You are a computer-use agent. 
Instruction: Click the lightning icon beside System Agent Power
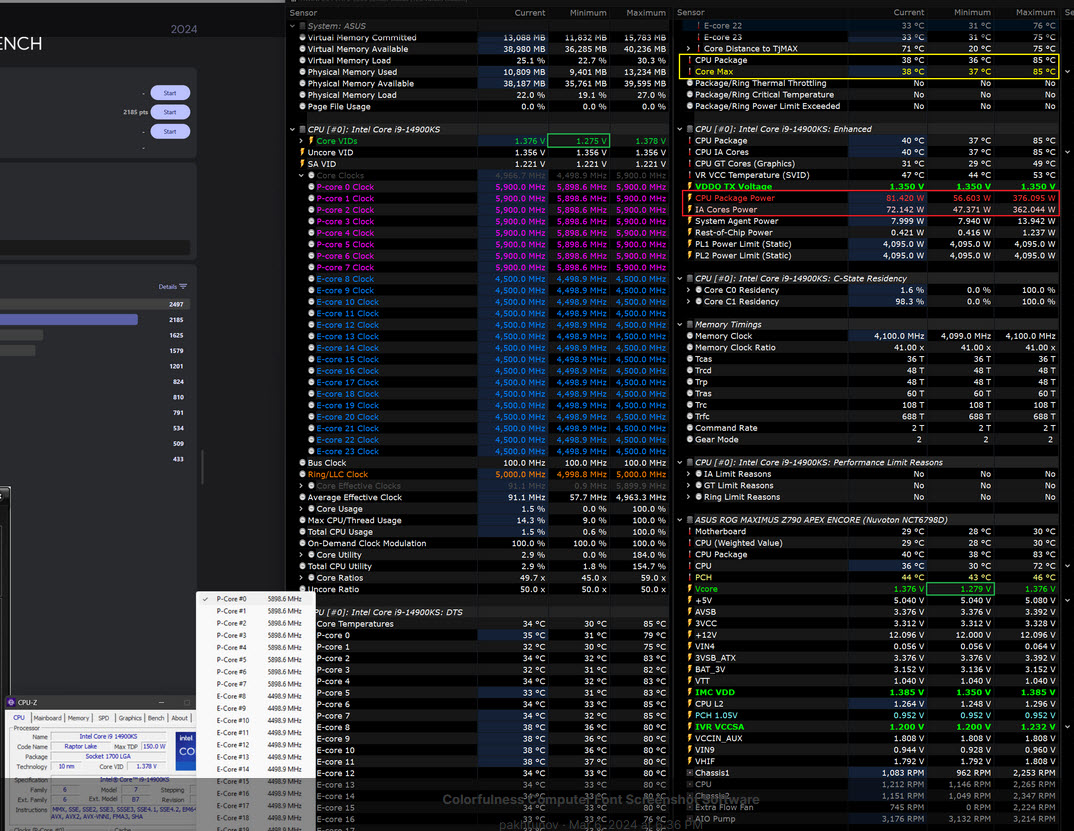pyautogui.click(x=690, y=221)
